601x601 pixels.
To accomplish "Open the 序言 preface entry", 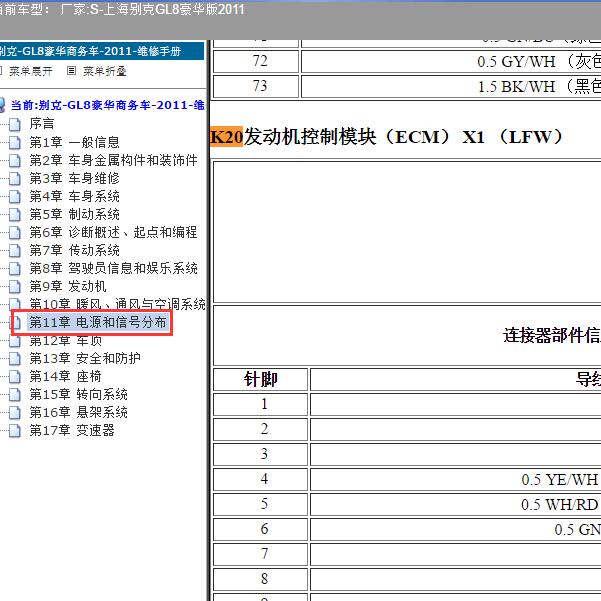I will click(42, 124).
